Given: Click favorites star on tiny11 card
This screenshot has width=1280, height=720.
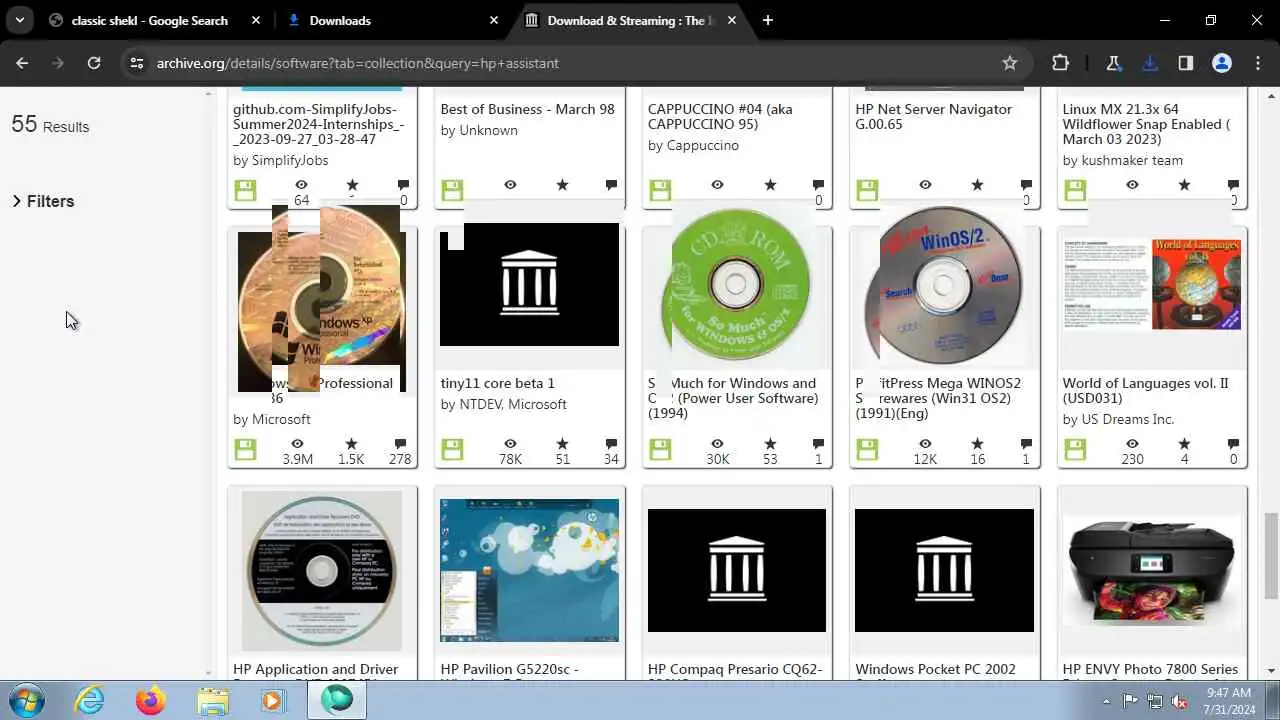Looking at the screenshot, I should point(562,444).
